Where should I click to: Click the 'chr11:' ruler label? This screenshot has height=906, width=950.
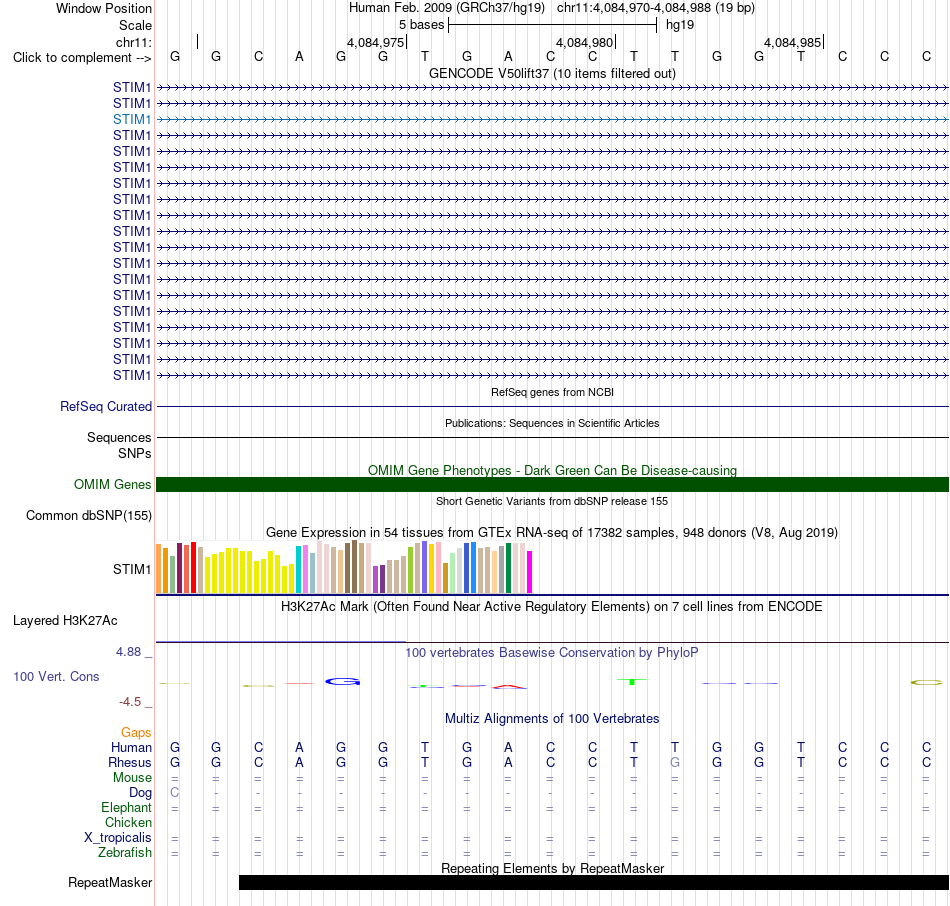click(x=133, y=42)
